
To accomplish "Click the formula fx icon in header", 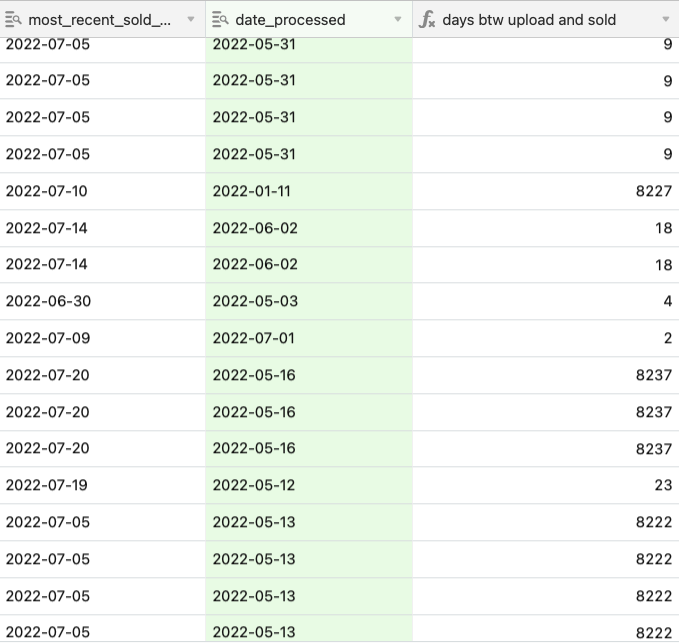I will click(x=427, y=19).
